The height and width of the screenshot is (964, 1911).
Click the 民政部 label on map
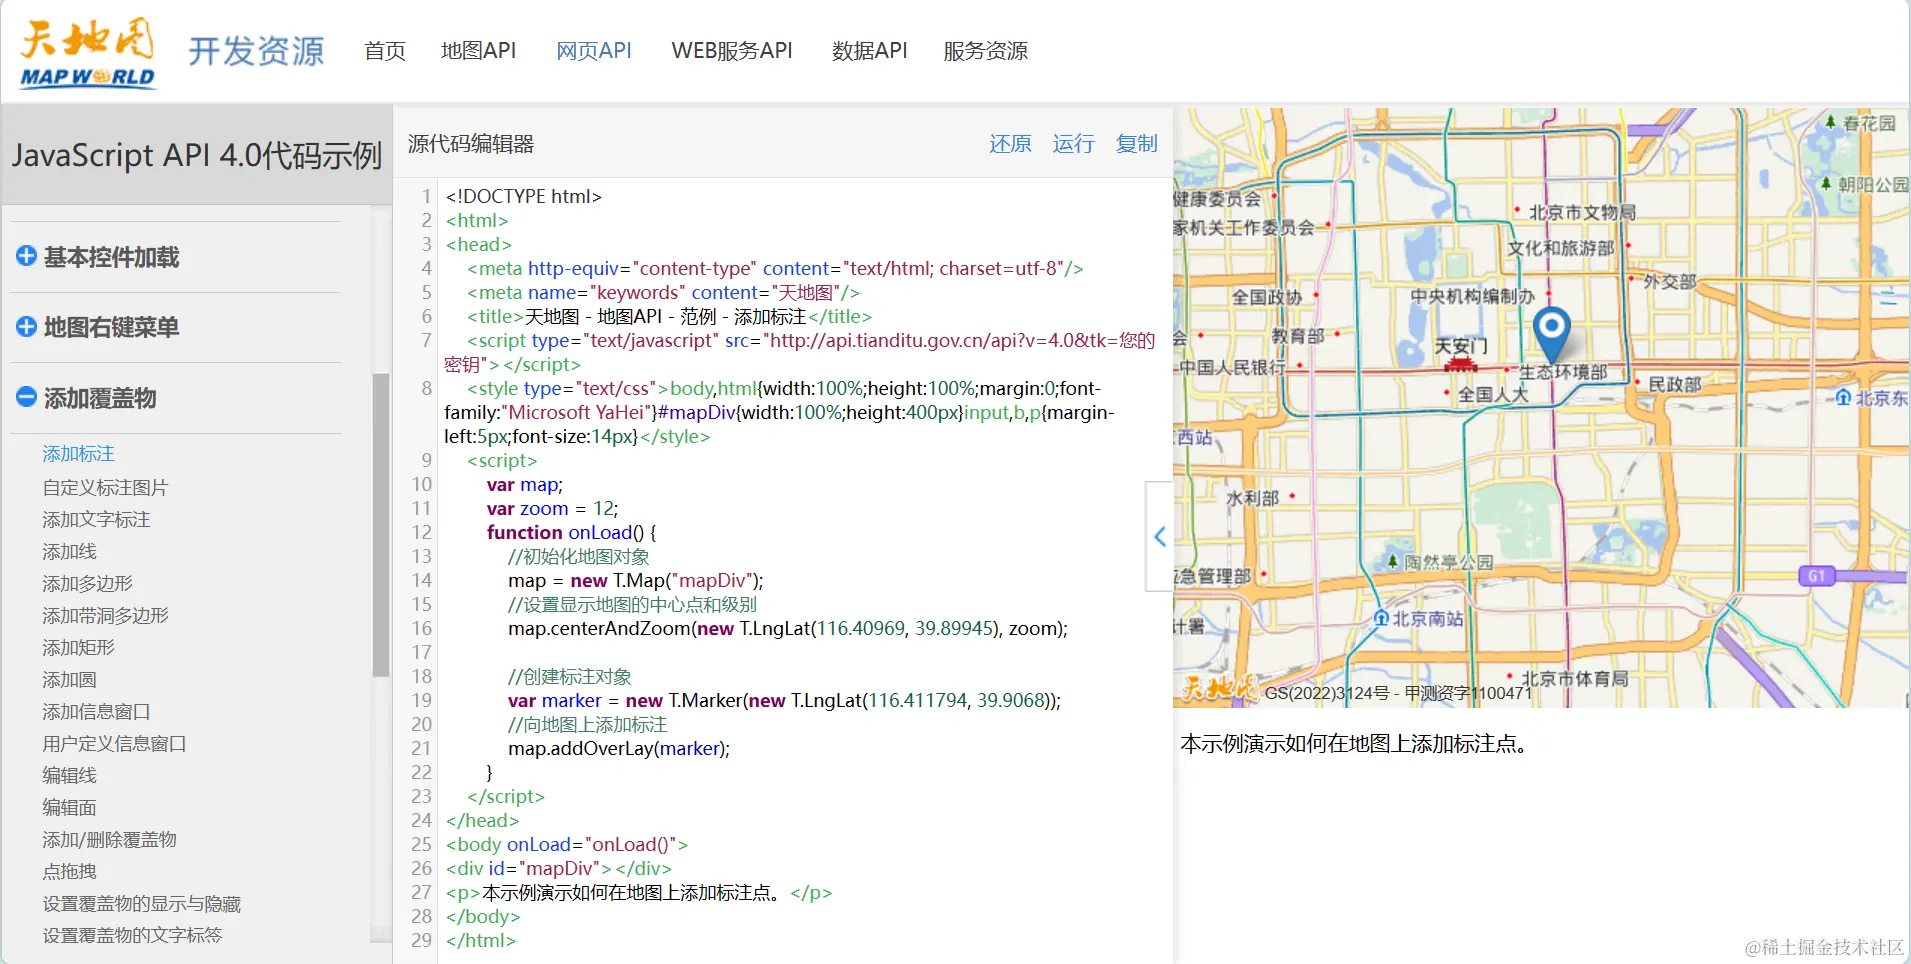point(1675,384)
